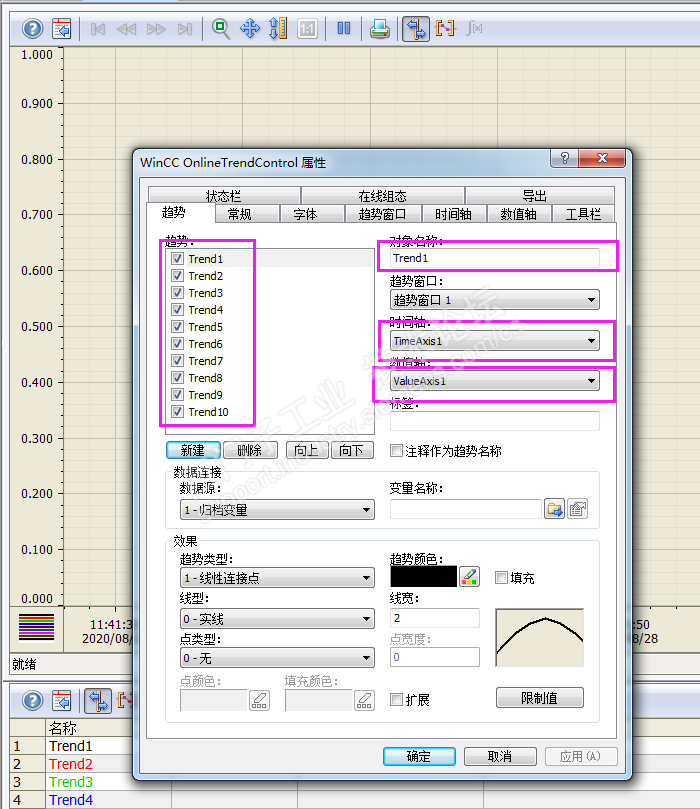
Task: Click 向上 button
Action: [x=307, y=450]
